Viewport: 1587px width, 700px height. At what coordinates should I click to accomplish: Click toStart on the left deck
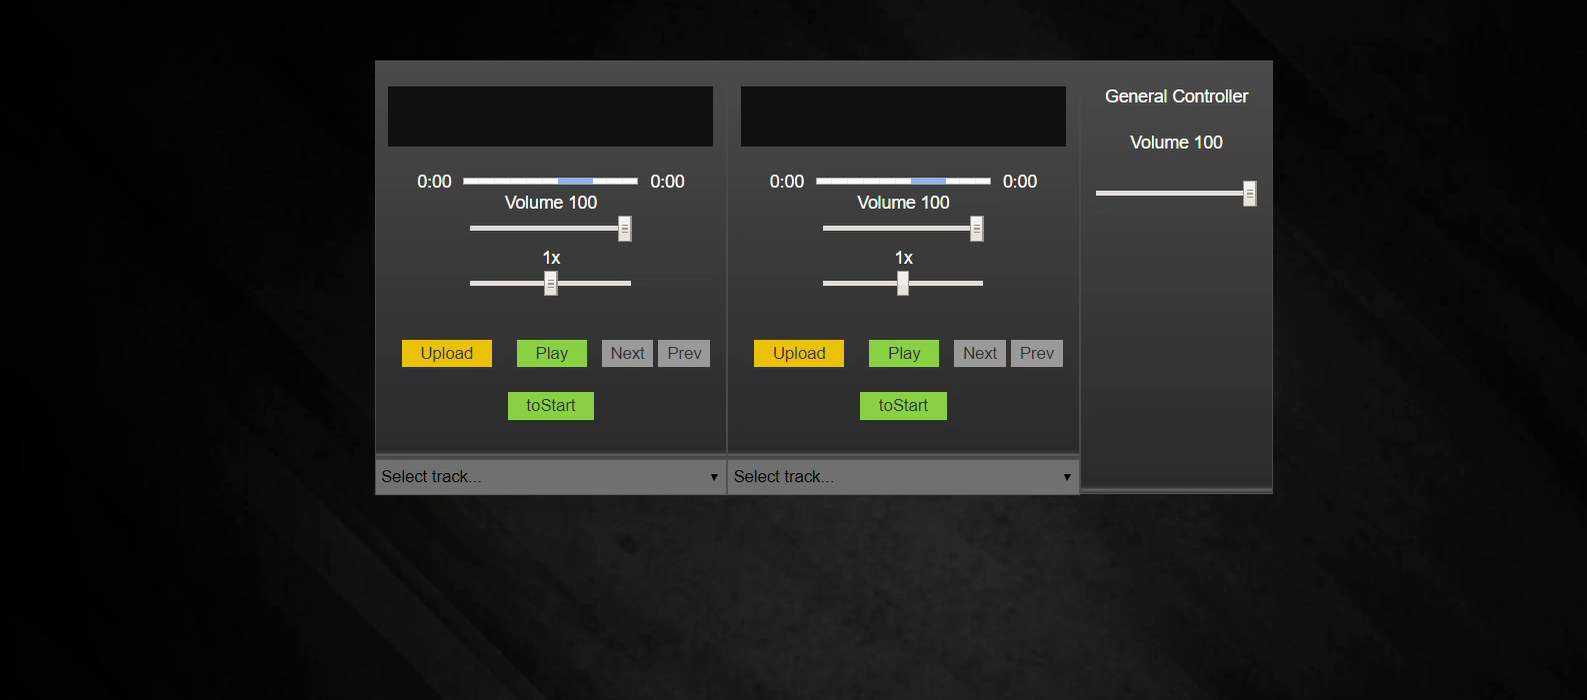coord(551,406)
